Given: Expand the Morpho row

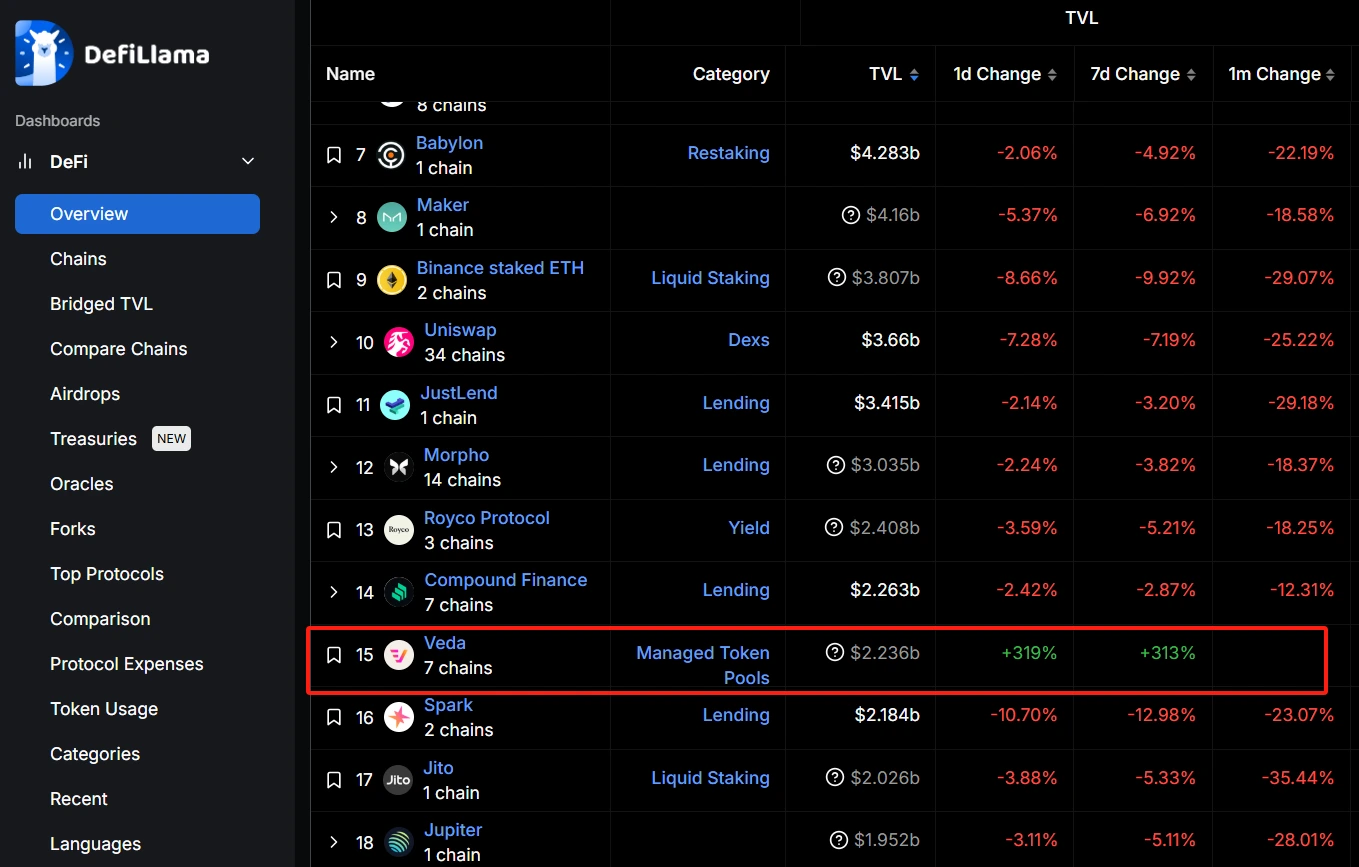Looking at the screenshot, I should (334, 467).
